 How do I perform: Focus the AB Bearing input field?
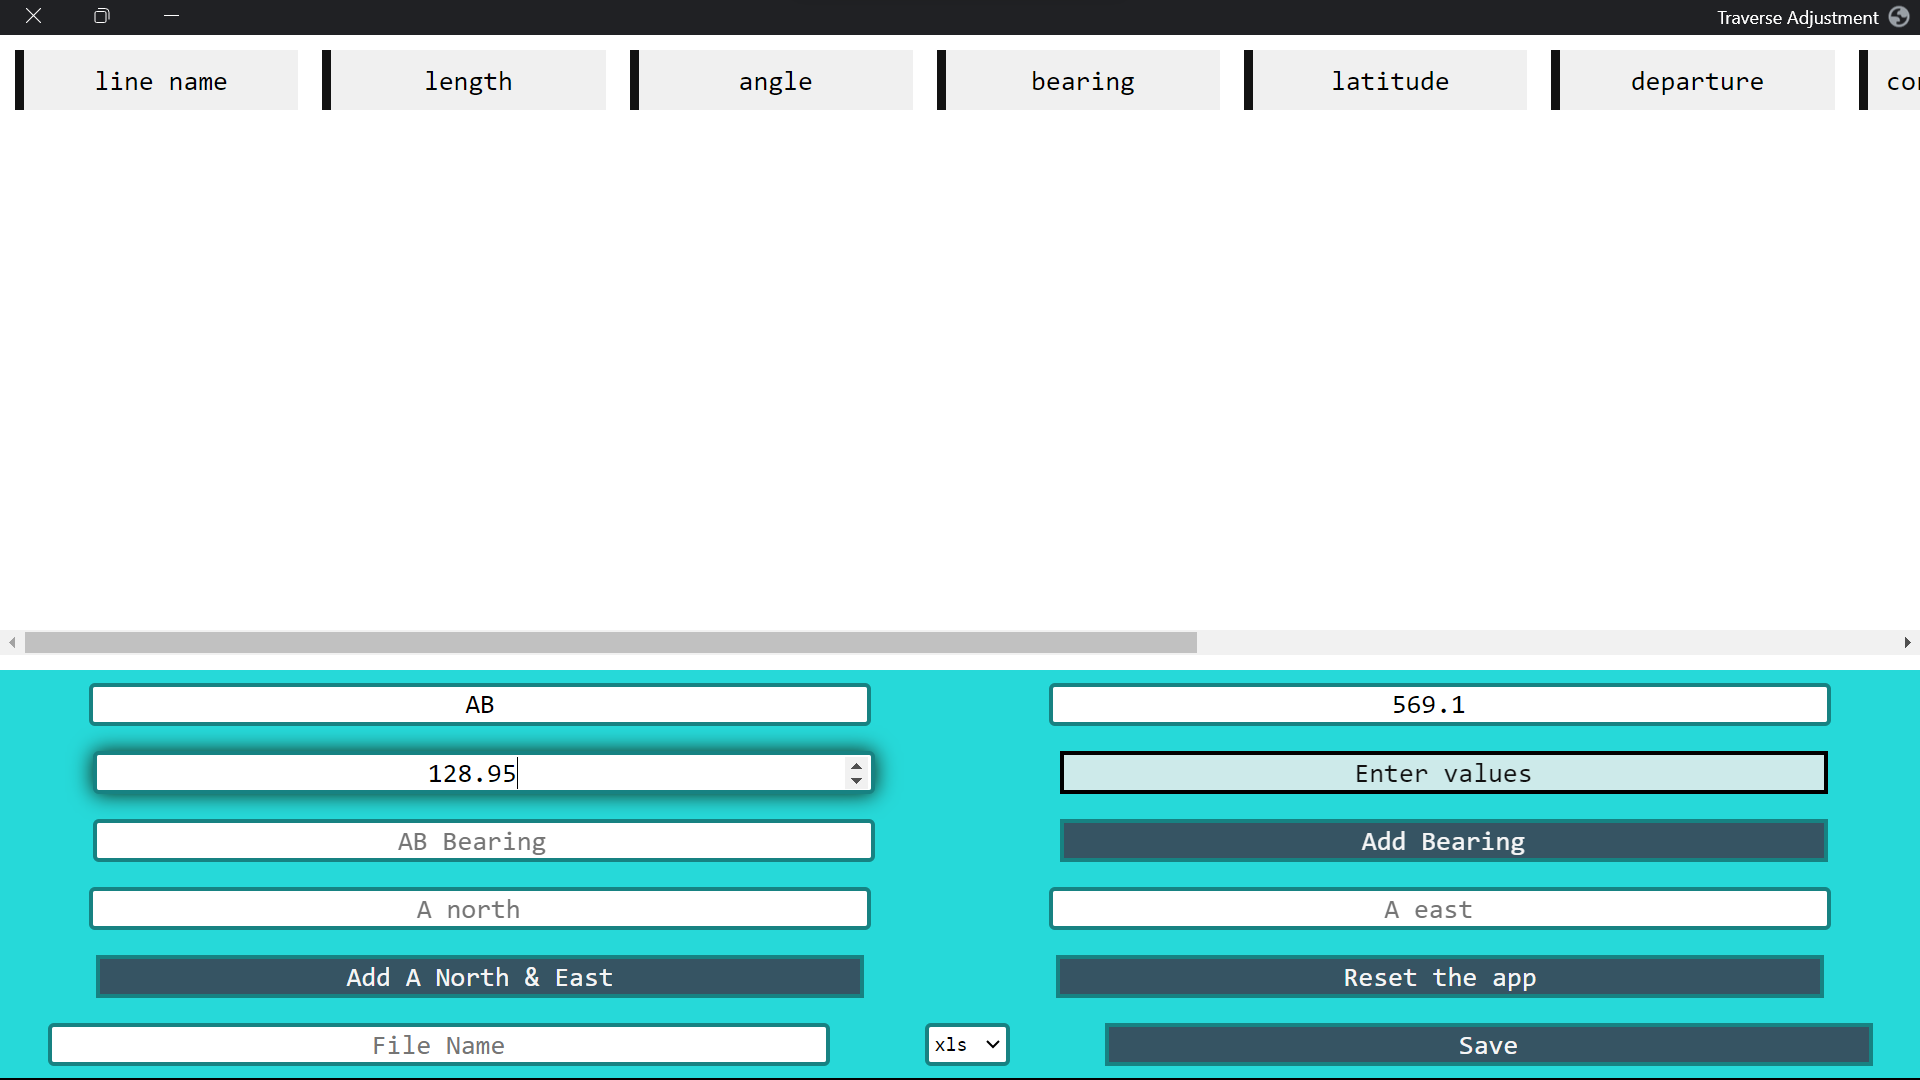pyautogui.click(x=483, y=841)
